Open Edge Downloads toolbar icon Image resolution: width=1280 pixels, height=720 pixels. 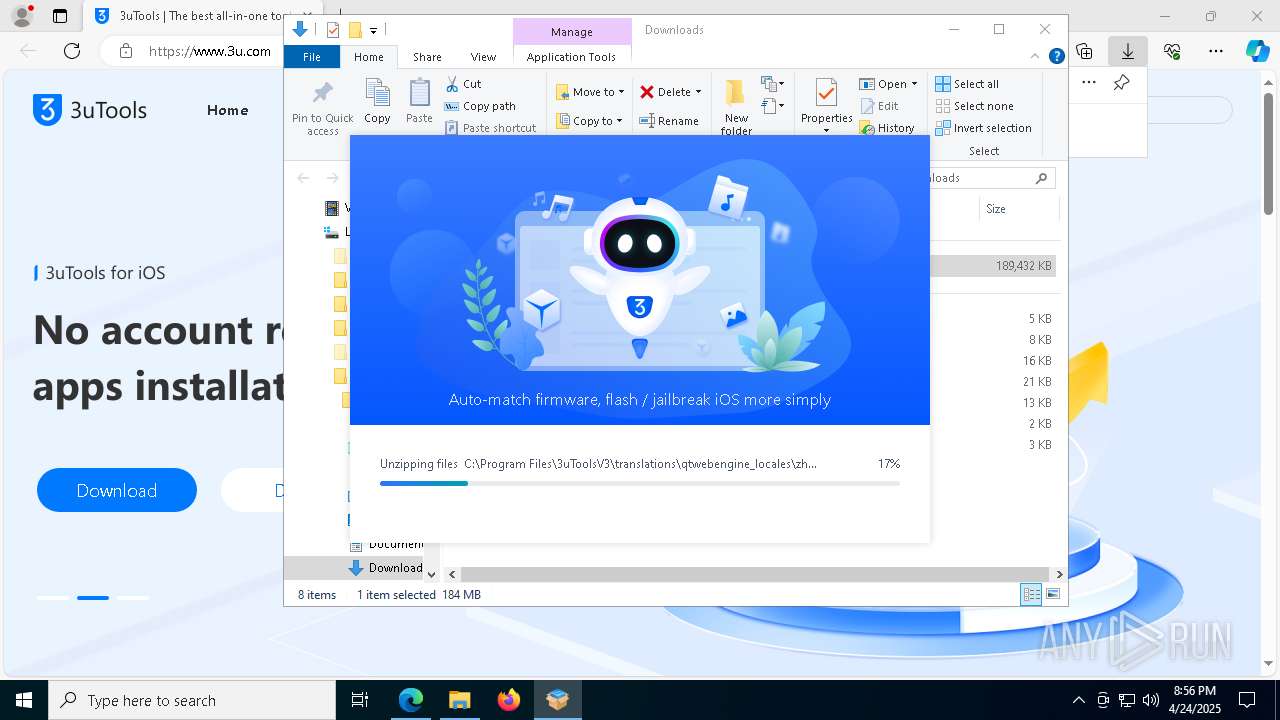point(1127,51)
